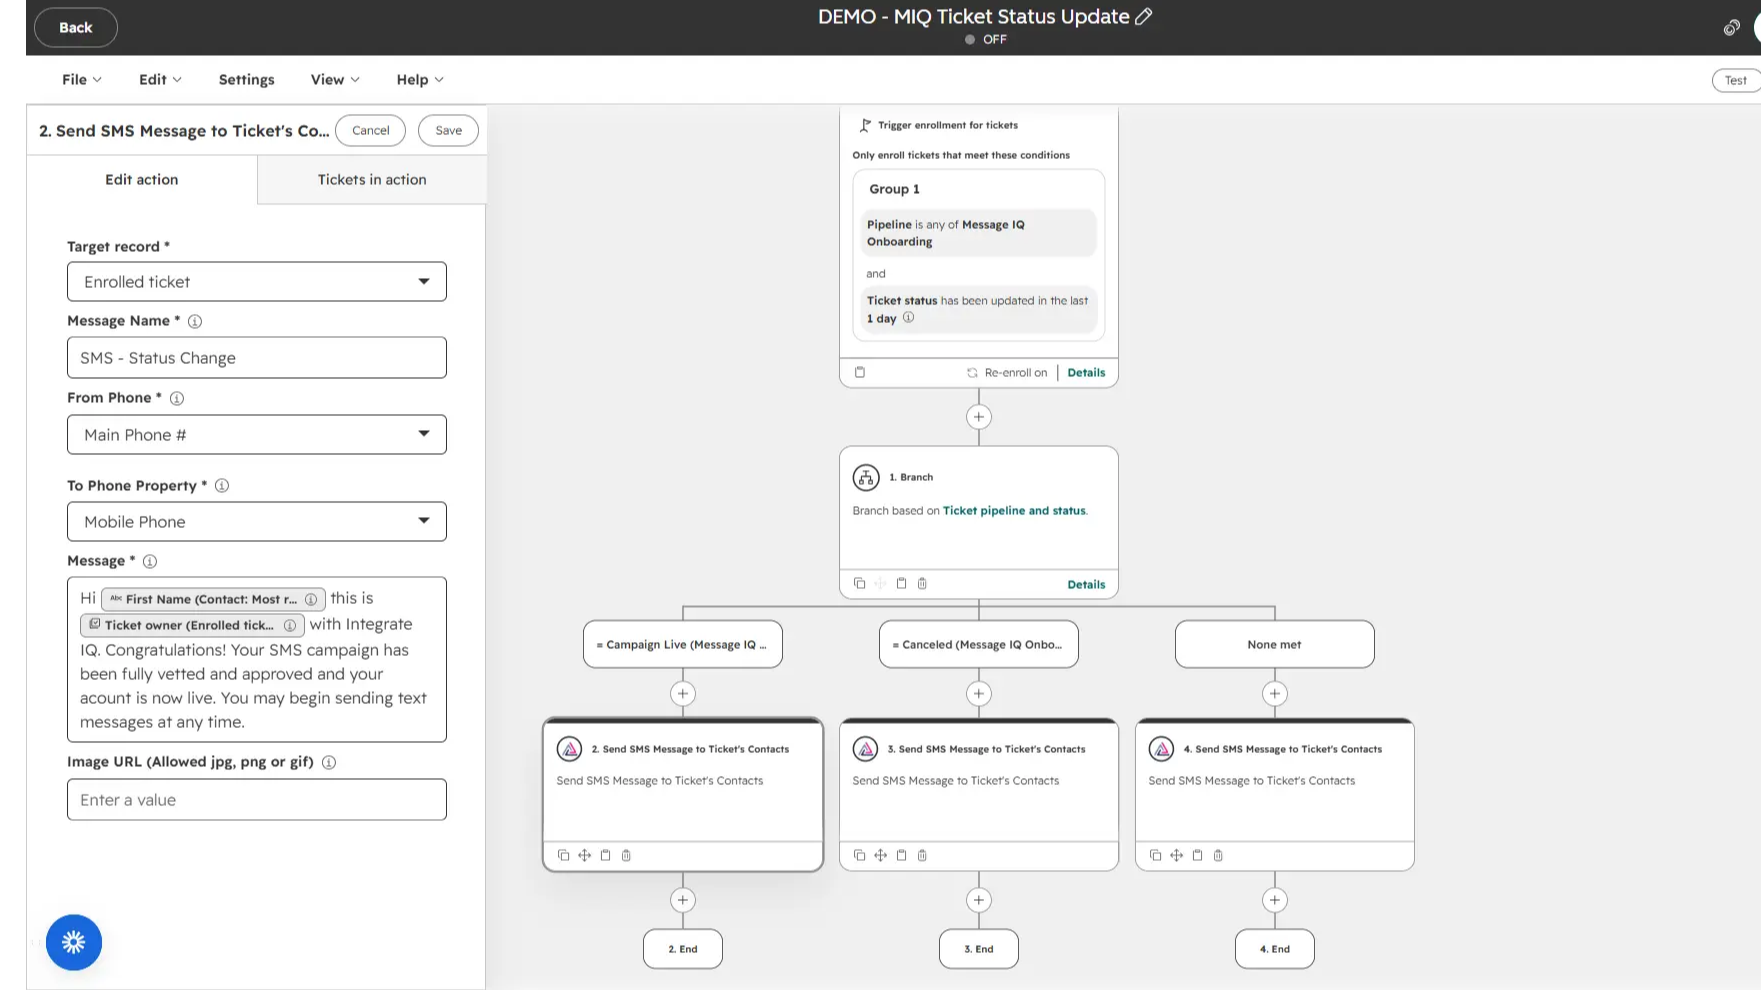Show info for To Phone Property
Screen dimensions: 1761x991
pyautogui.click(x=222, y=485)
